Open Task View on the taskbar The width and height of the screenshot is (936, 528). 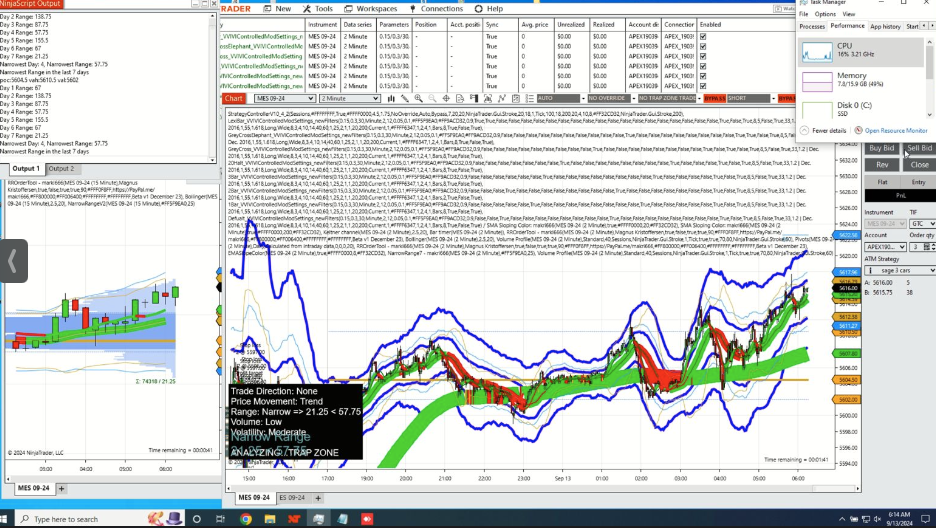[x=220, y=519]
